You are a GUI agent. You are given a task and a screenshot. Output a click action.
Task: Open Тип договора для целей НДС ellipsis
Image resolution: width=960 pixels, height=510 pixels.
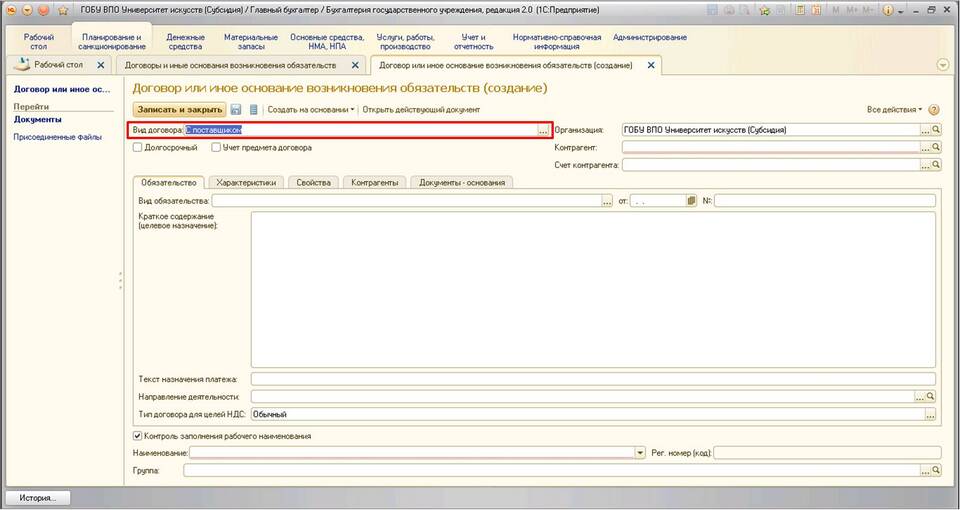tap(931, 414)
